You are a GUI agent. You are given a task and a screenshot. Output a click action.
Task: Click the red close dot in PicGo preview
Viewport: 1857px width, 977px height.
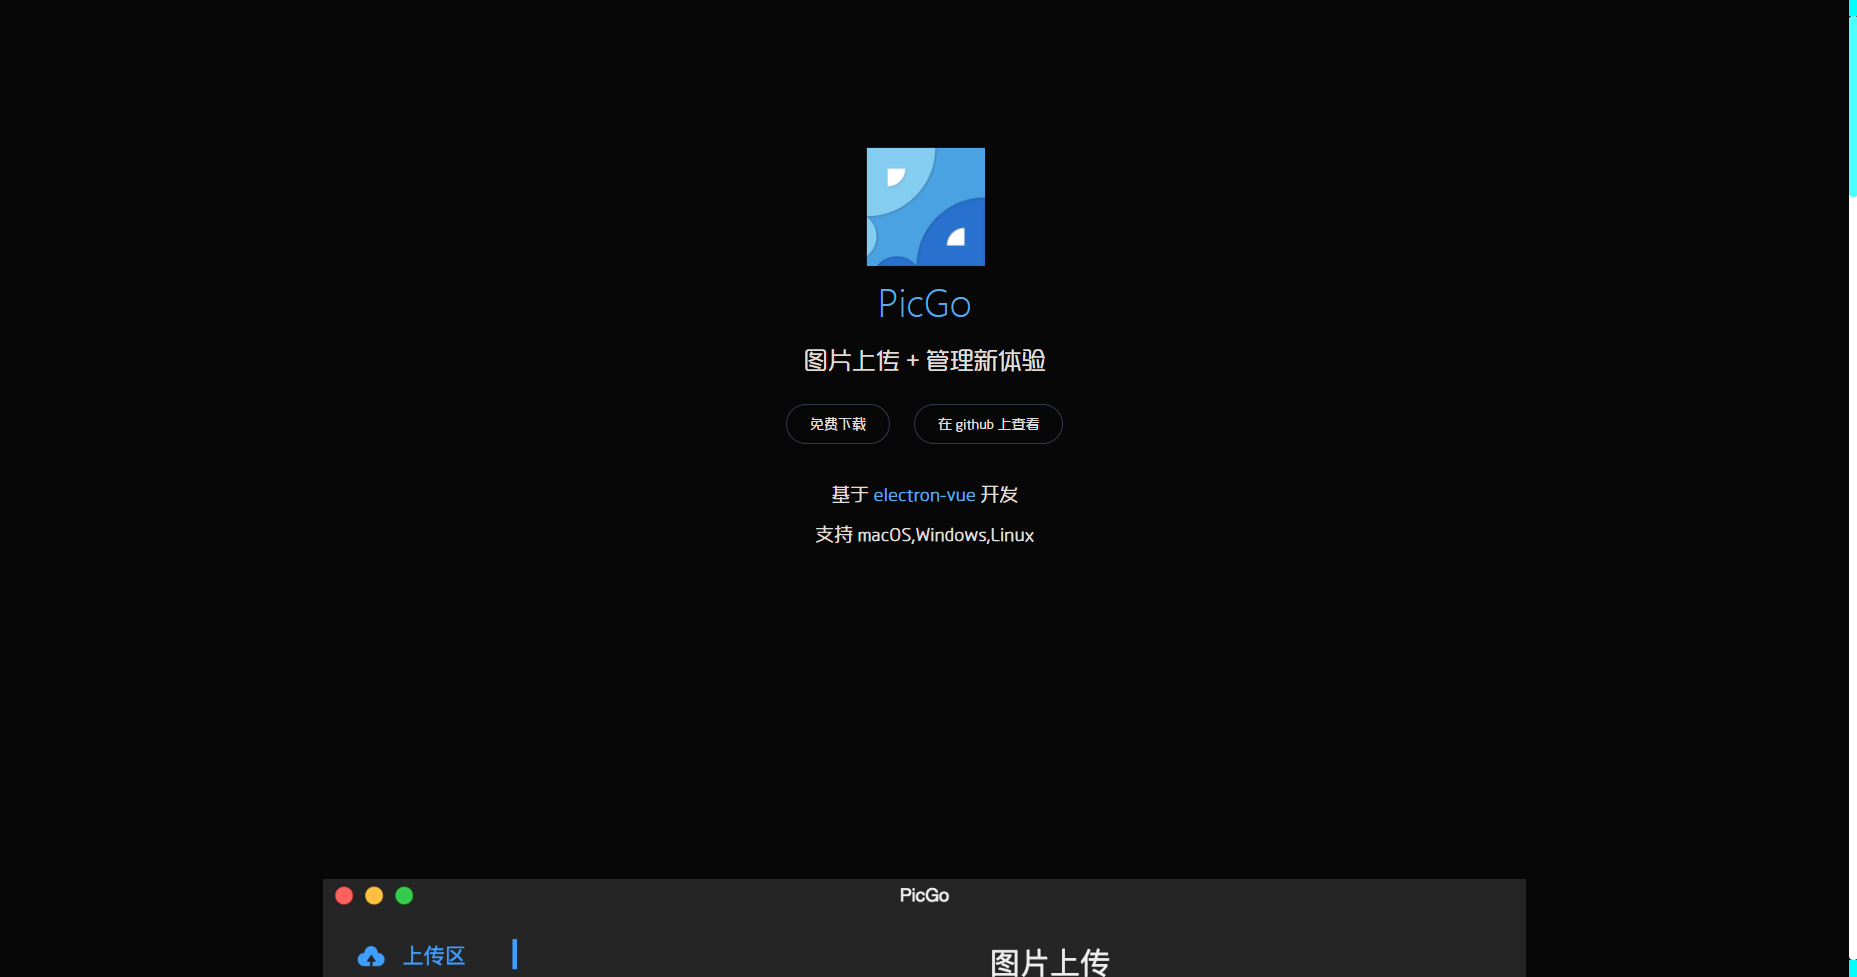pos(344,896)
